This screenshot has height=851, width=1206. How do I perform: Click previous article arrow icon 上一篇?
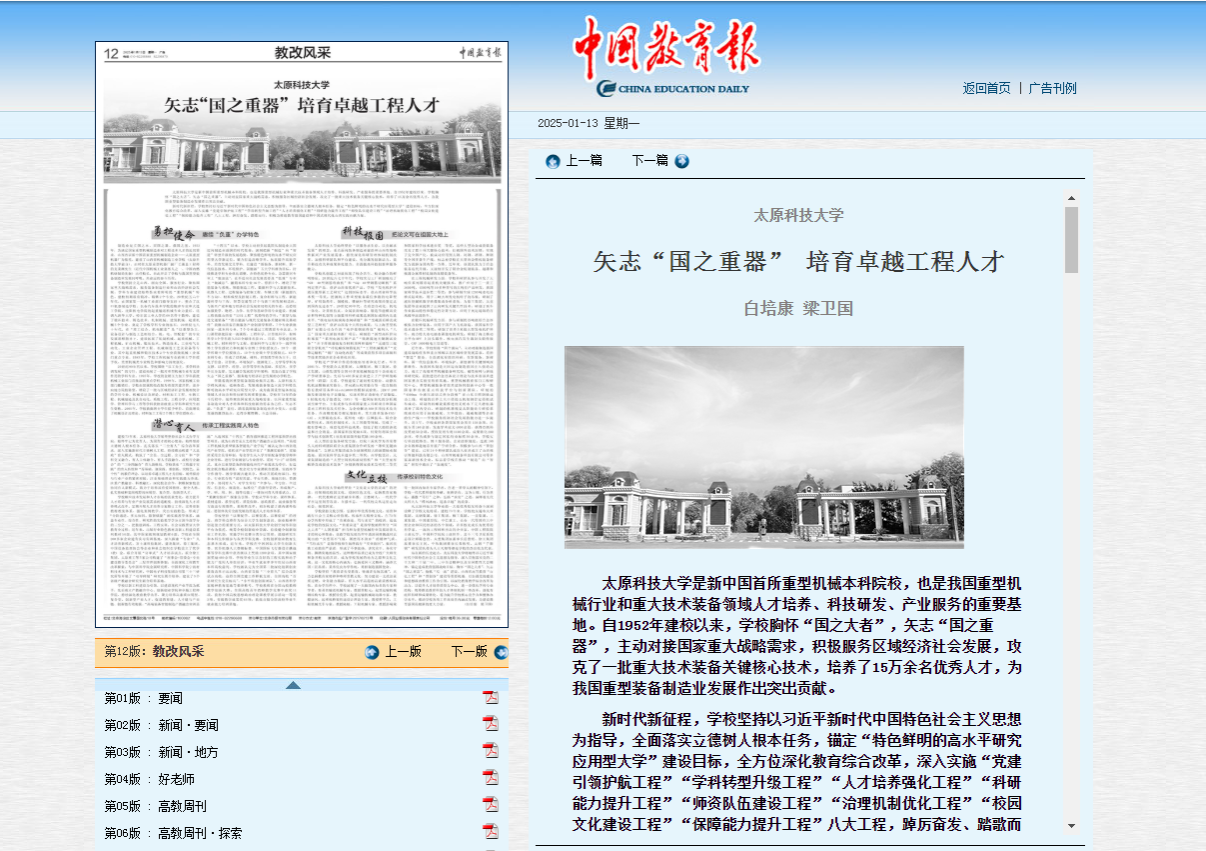coord(553,161)
